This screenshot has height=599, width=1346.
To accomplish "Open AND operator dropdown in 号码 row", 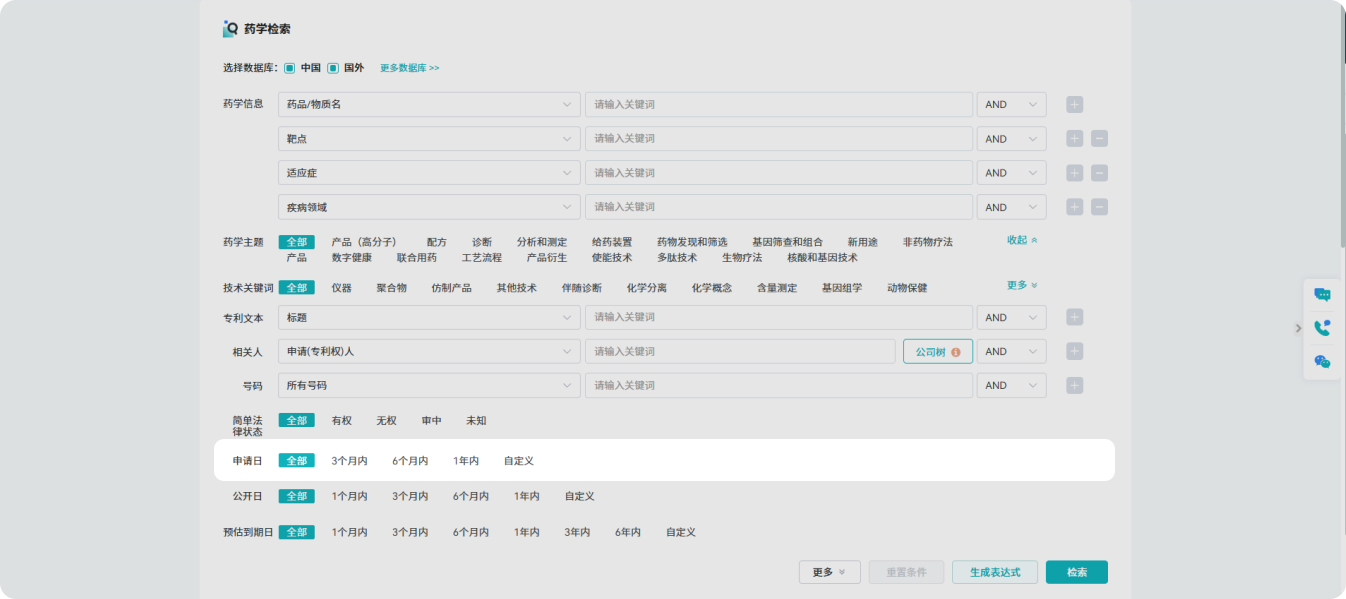I will [x=1011, y=385].
